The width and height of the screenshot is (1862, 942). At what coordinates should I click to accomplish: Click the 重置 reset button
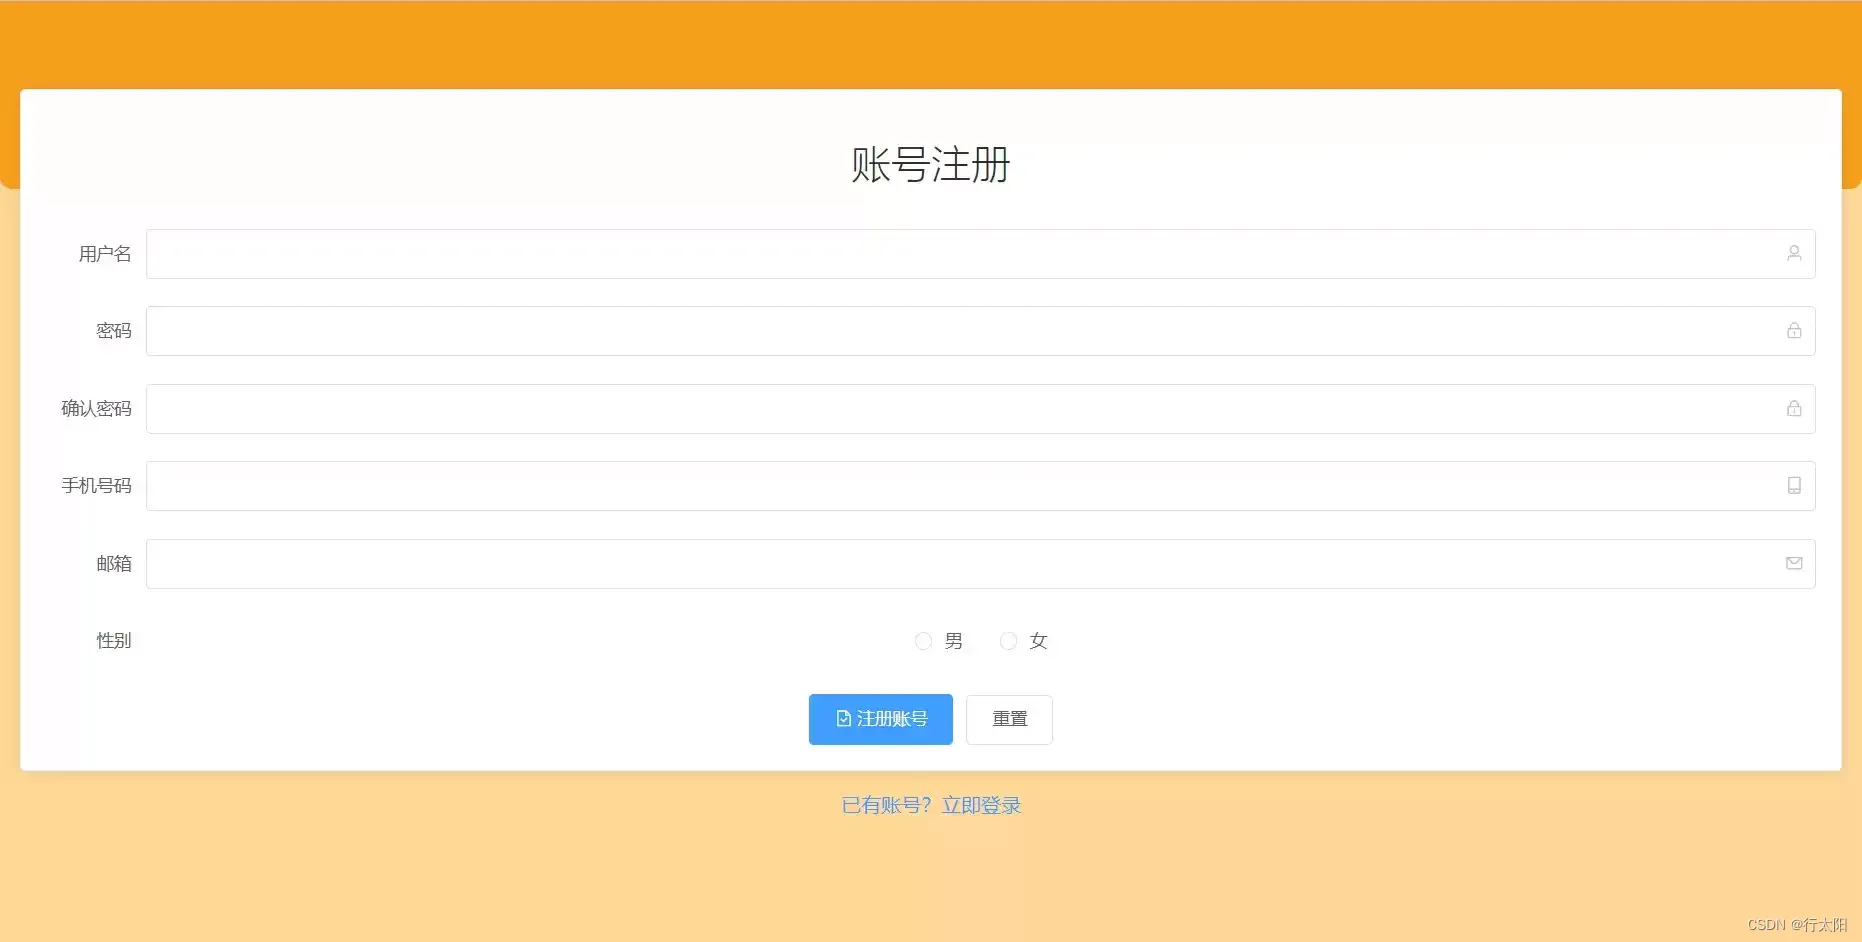(x=1008, y=719)
